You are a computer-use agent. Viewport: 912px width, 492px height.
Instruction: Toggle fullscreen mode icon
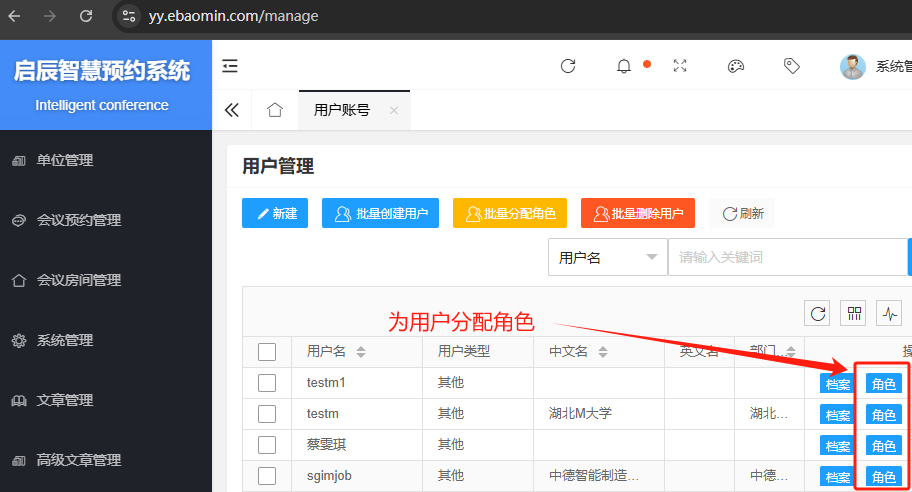coord(680,66)
